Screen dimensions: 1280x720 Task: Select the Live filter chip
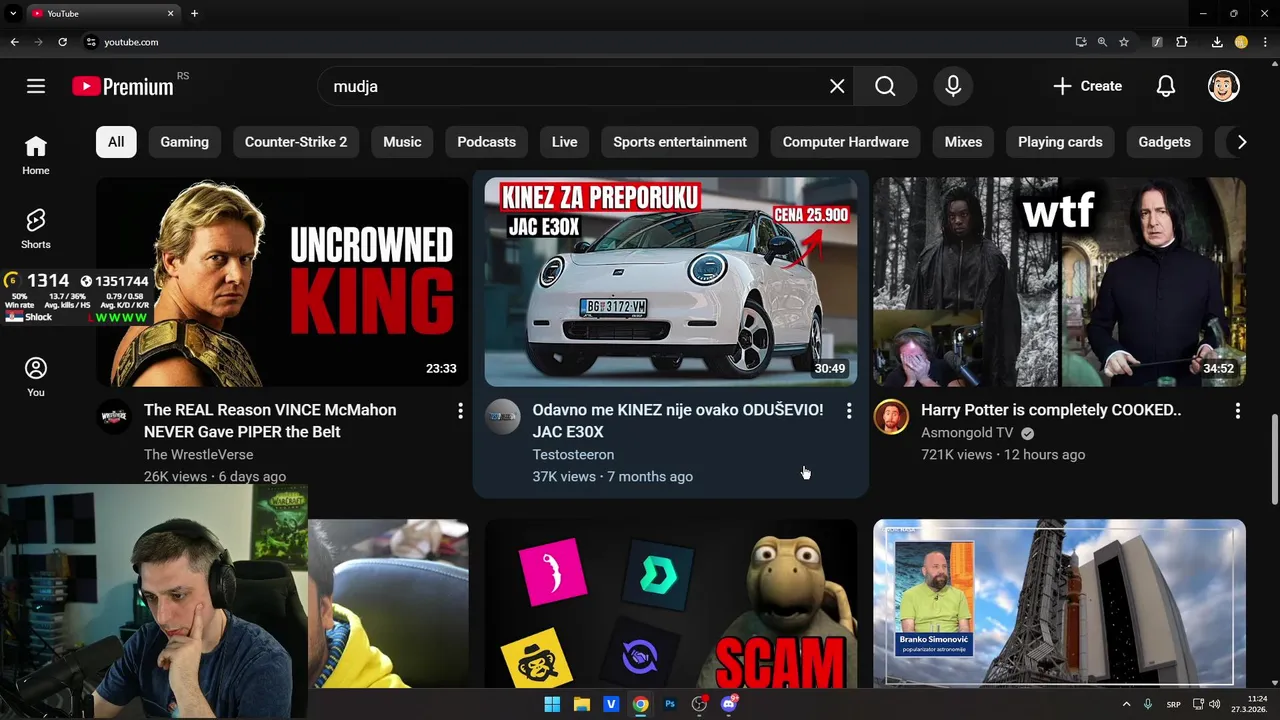click(564, 142)
